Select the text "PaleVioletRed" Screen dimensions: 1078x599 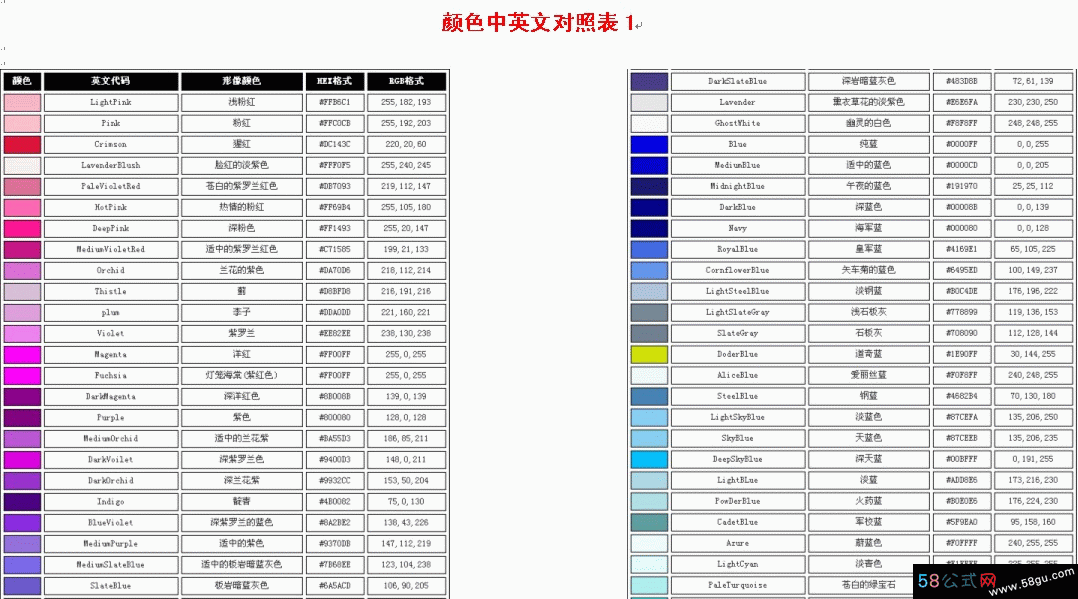point(111,186)
